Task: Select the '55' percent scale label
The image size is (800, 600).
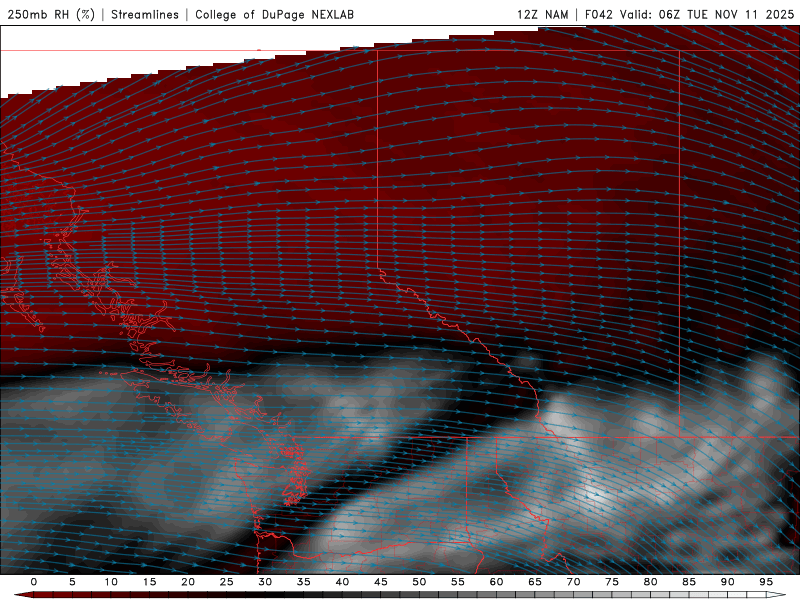Action: coord(458,582)
